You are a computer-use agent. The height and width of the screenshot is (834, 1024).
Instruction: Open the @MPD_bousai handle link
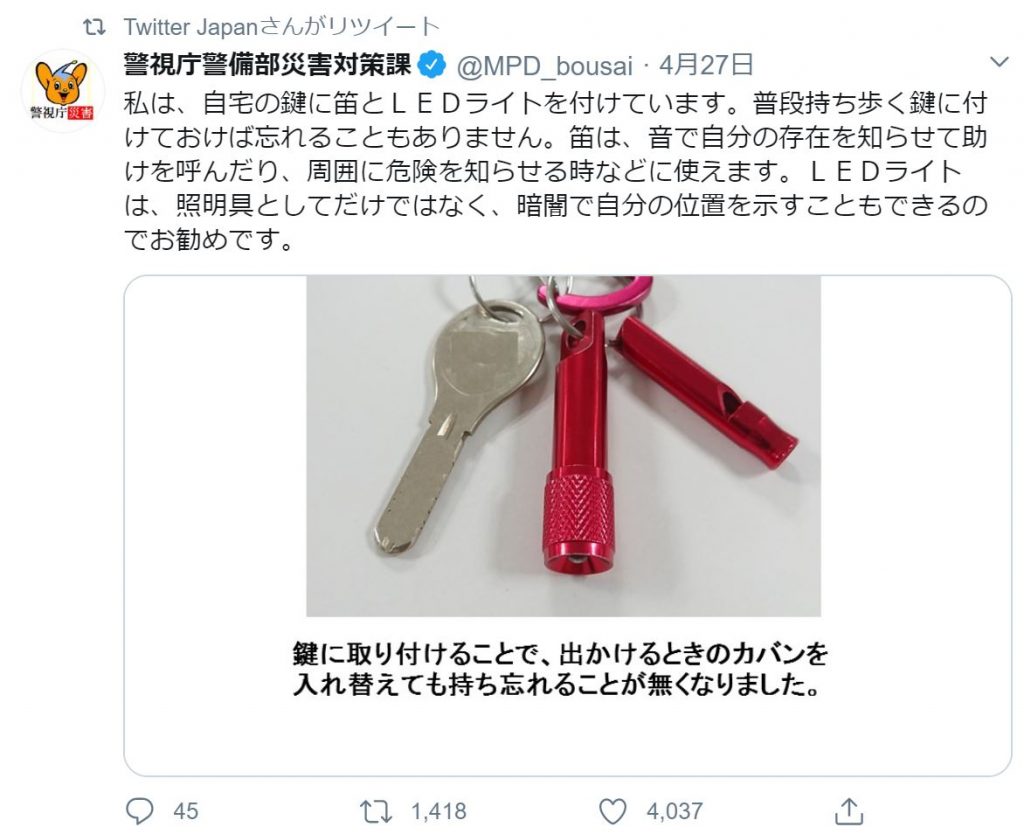[x=545, y=66]
